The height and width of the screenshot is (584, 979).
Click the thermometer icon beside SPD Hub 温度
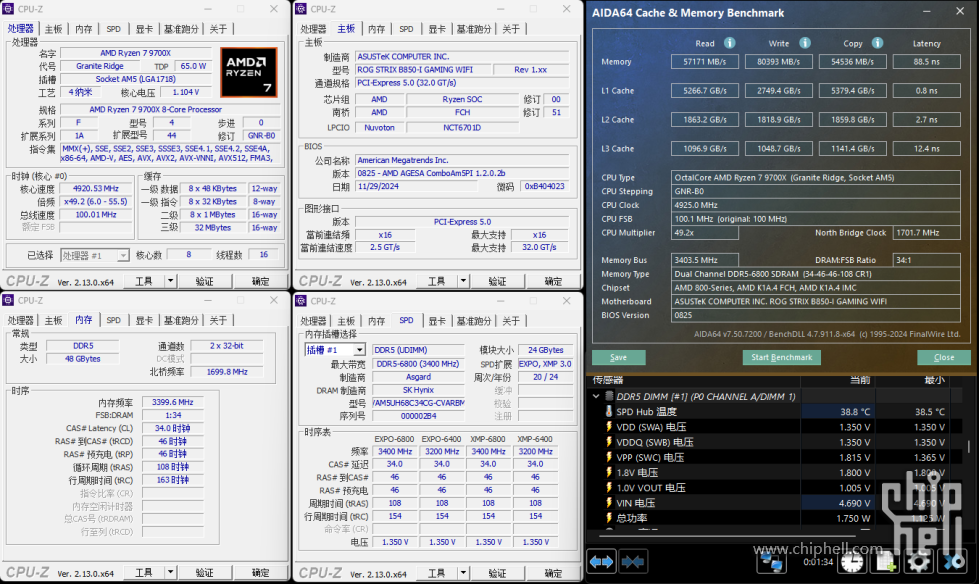609,411
